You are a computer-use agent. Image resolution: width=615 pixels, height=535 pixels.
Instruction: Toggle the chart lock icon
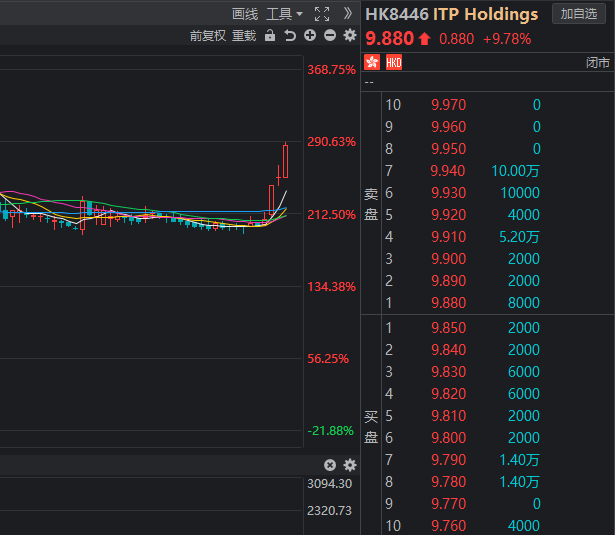[270, 35]
